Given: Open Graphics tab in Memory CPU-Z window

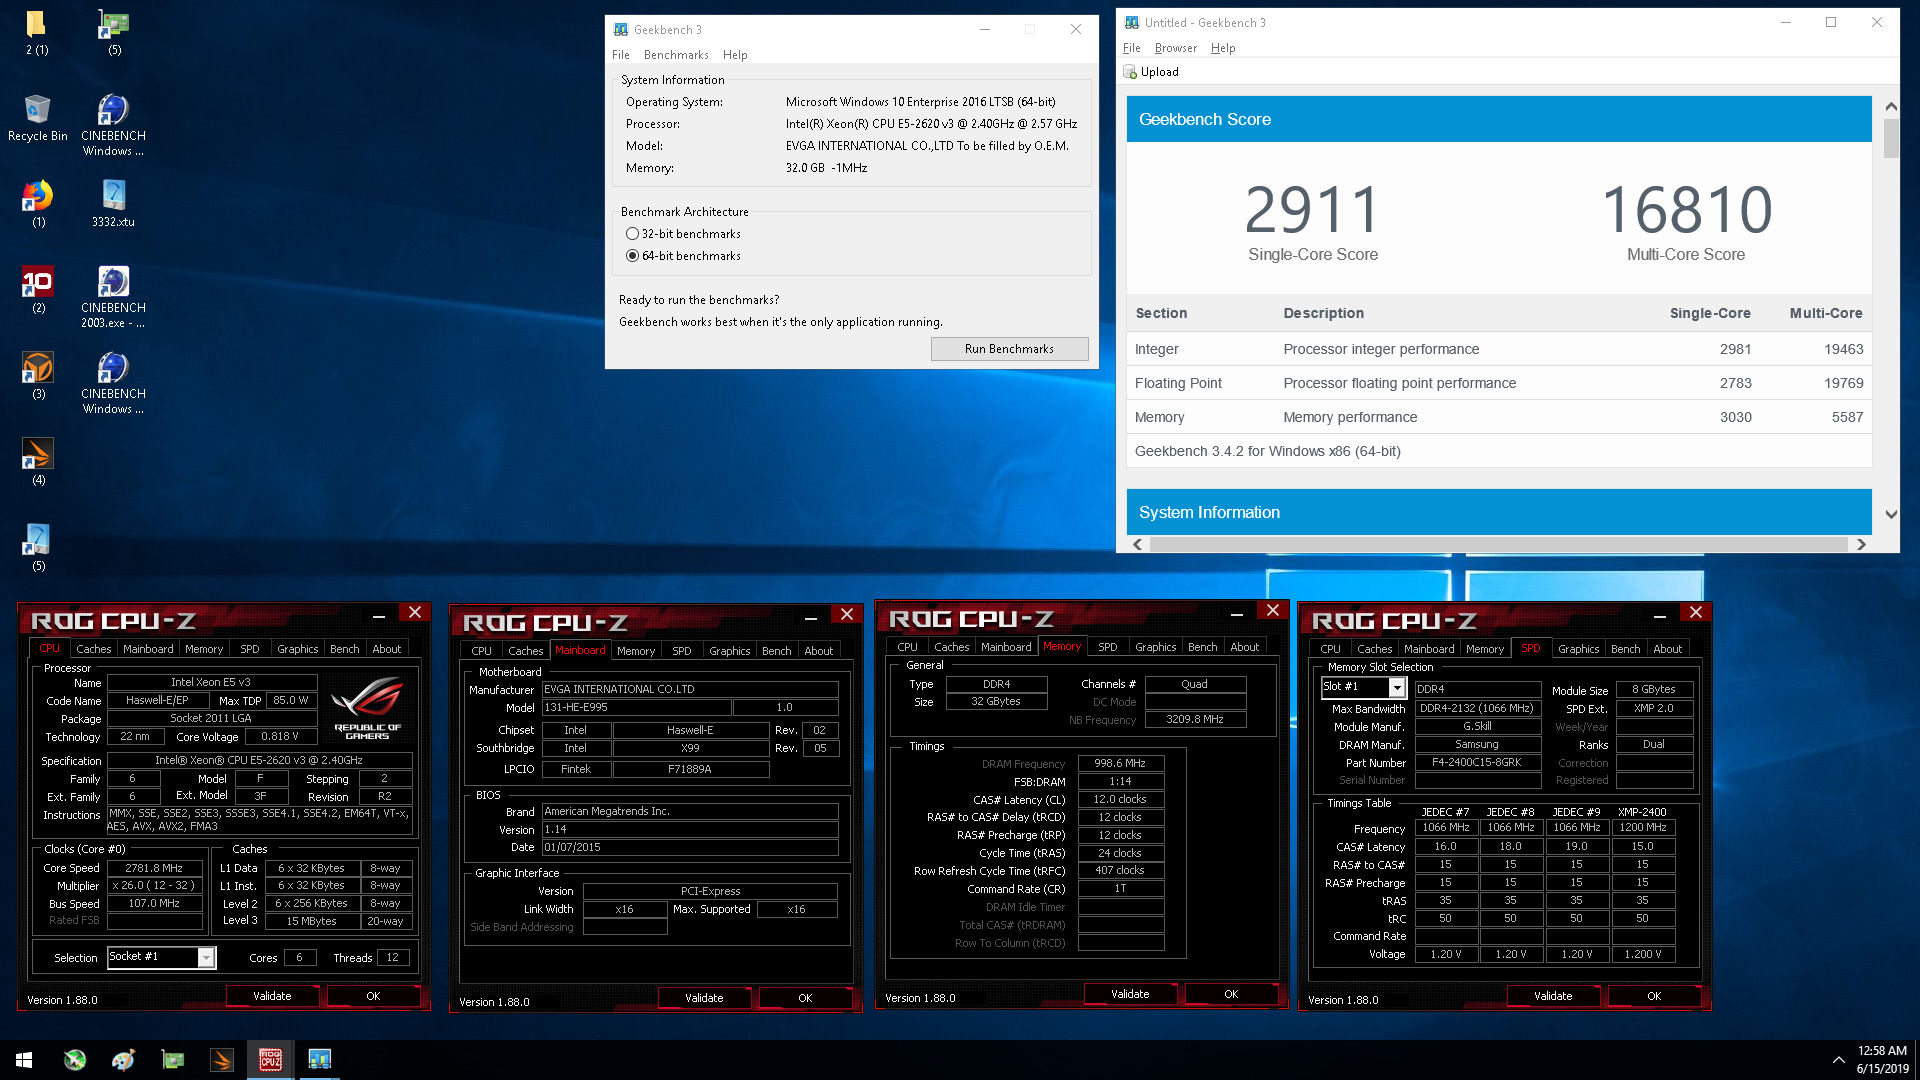Looking at the screenshot, I should pyautogui.click(x=1155, y=647).
